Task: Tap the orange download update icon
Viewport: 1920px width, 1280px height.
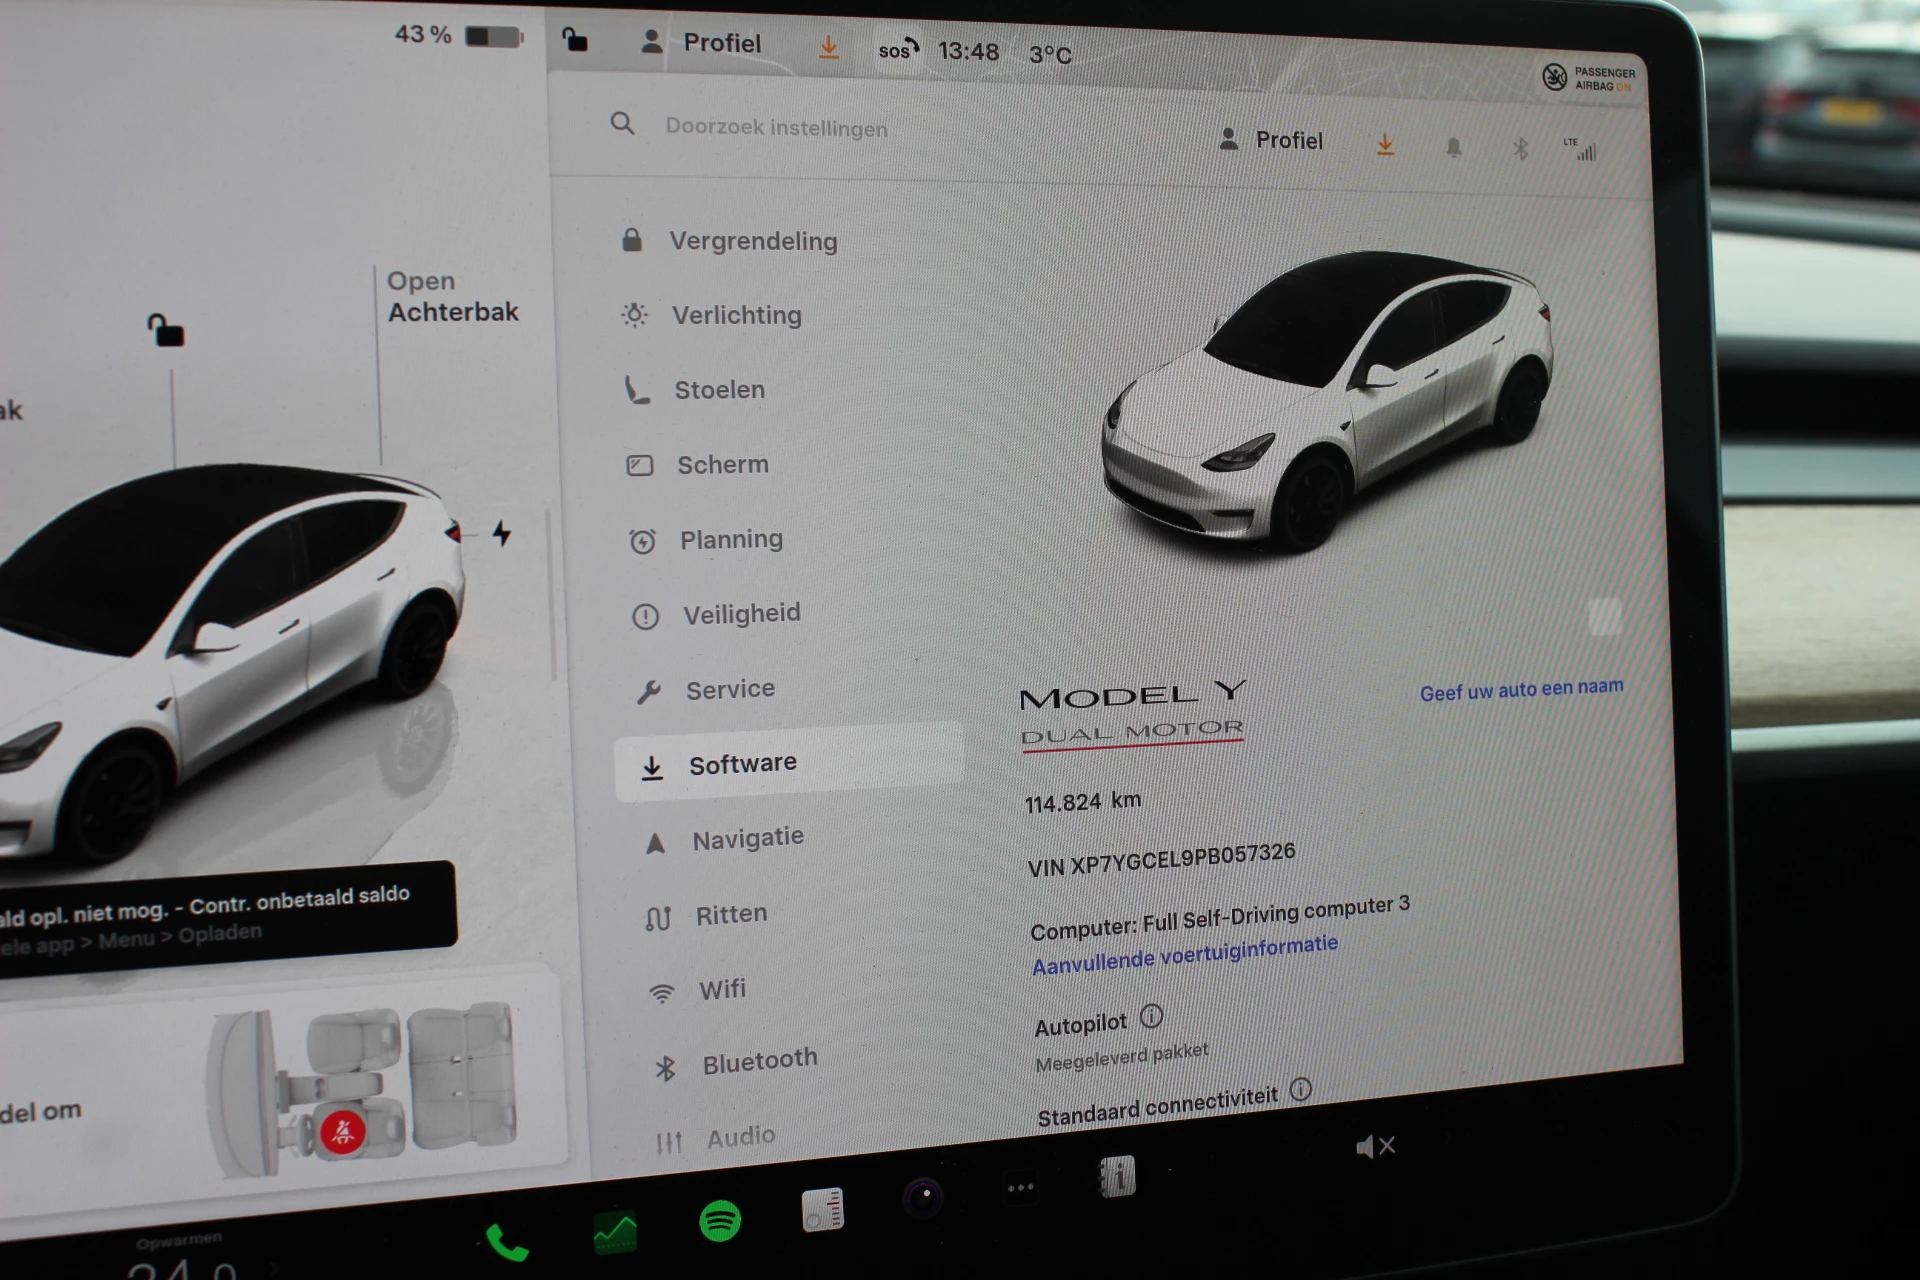Action: click(x=1385, y=146)
